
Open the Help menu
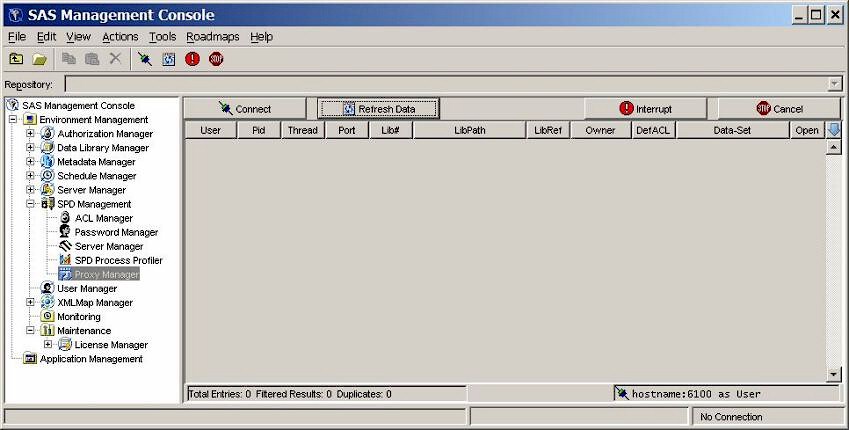[261, 37]
